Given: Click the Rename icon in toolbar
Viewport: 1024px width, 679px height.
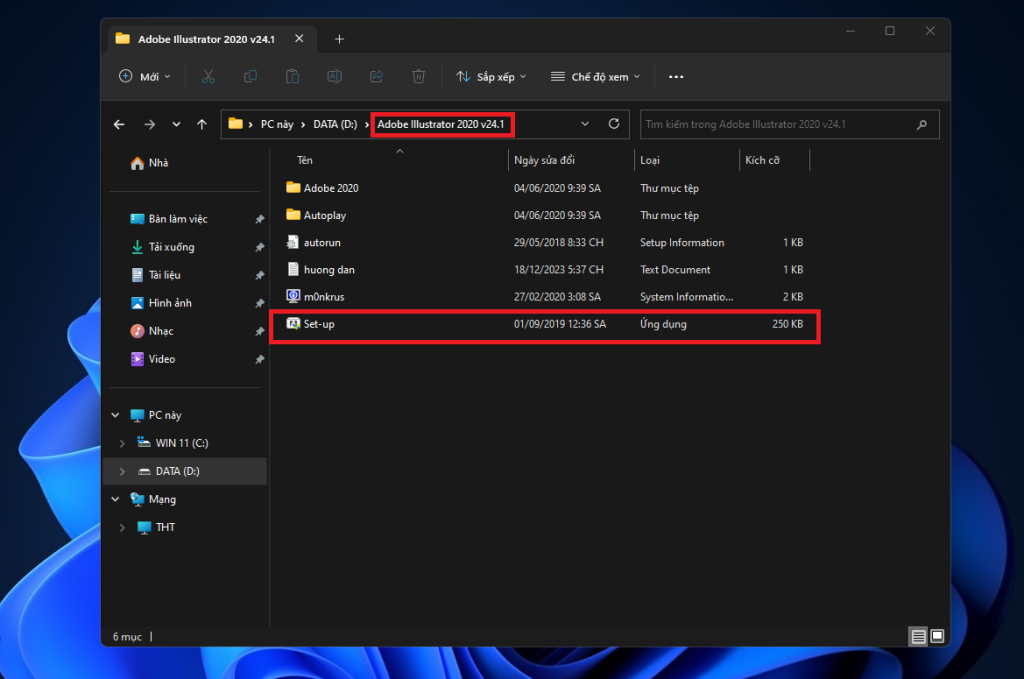Looking at the screenshot, I should [x=334, y=76].
